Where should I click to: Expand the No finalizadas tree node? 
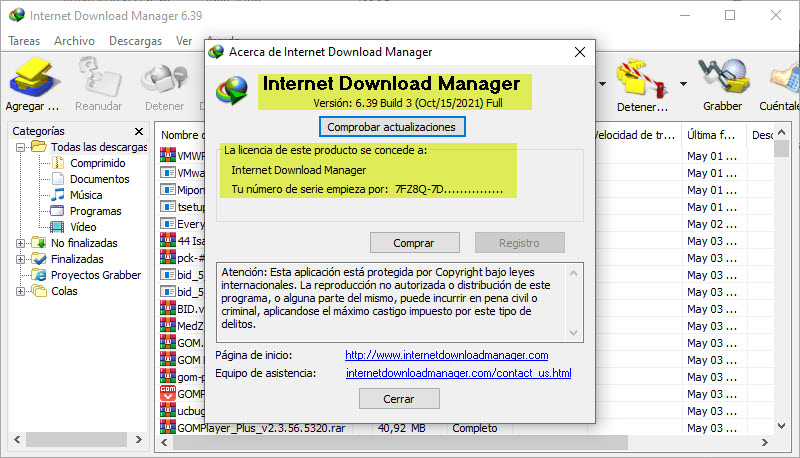click(x=20, y=243)
